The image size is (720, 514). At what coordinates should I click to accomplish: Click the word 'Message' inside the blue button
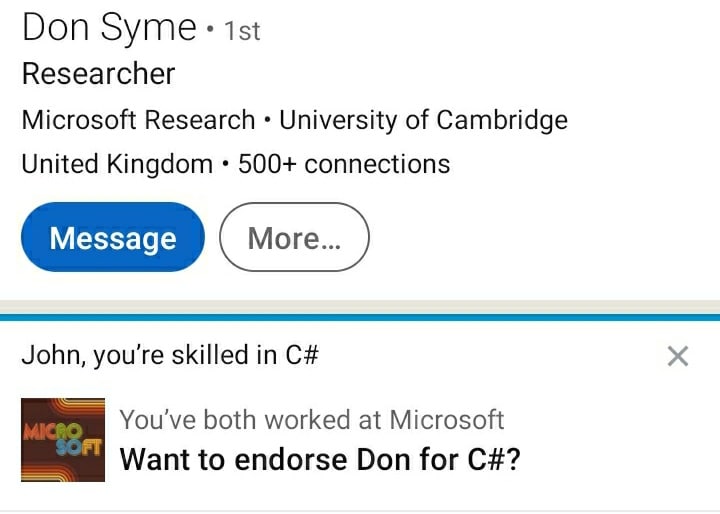tap(113, 239)
